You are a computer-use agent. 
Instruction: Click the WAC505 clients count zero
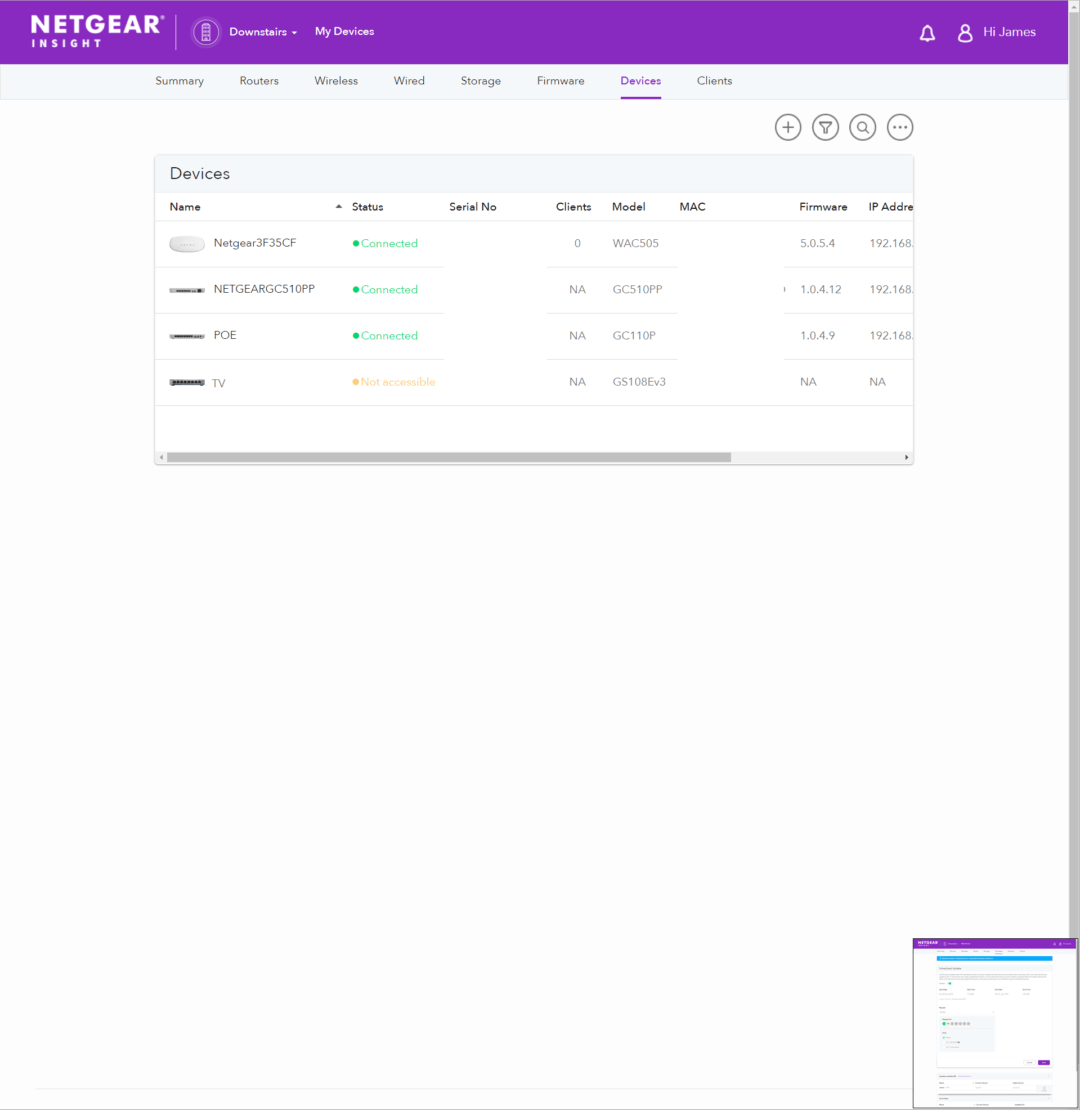coord(577,243)
